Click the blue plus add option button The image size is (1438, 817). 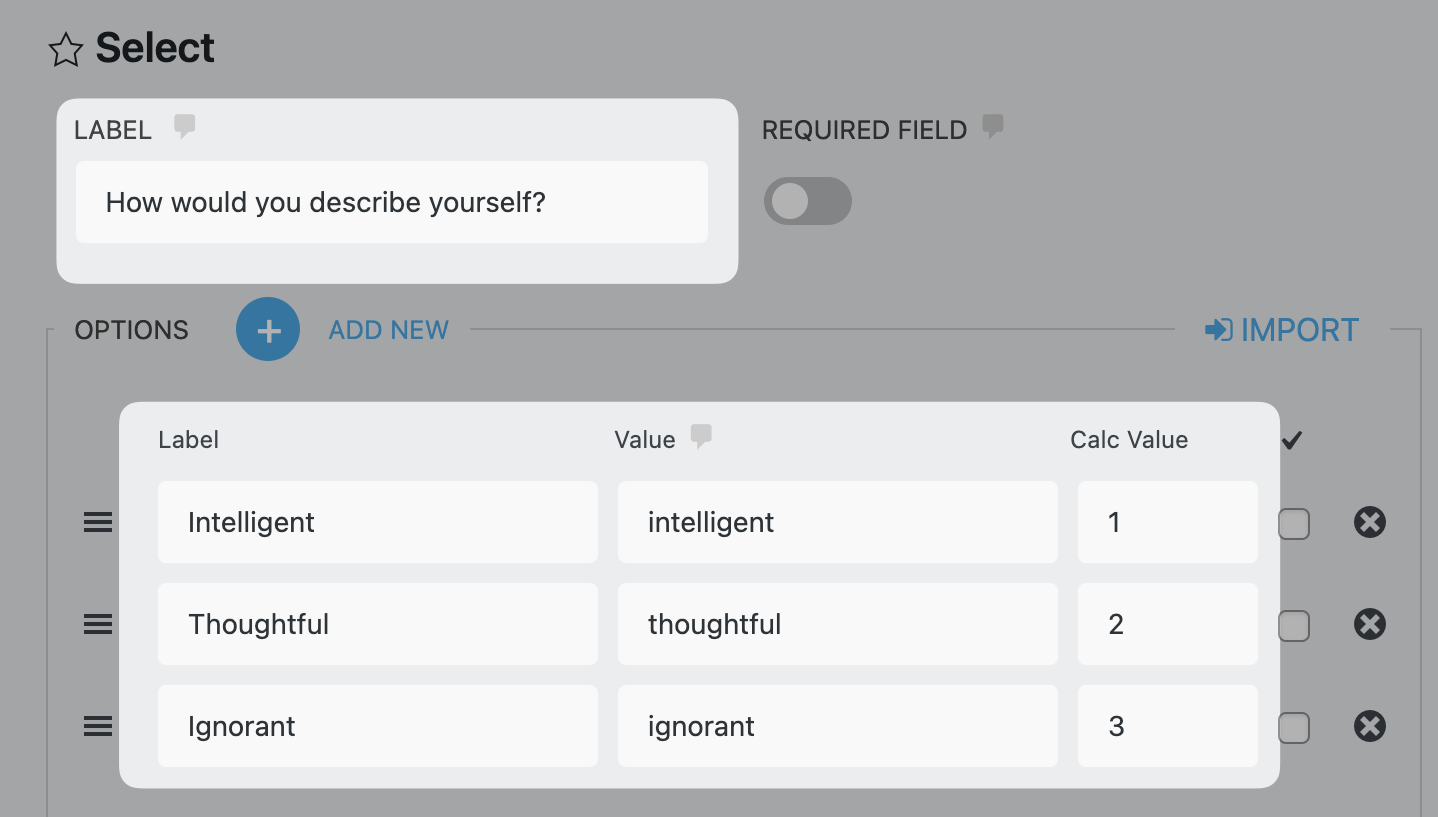[x=268, y=330]
